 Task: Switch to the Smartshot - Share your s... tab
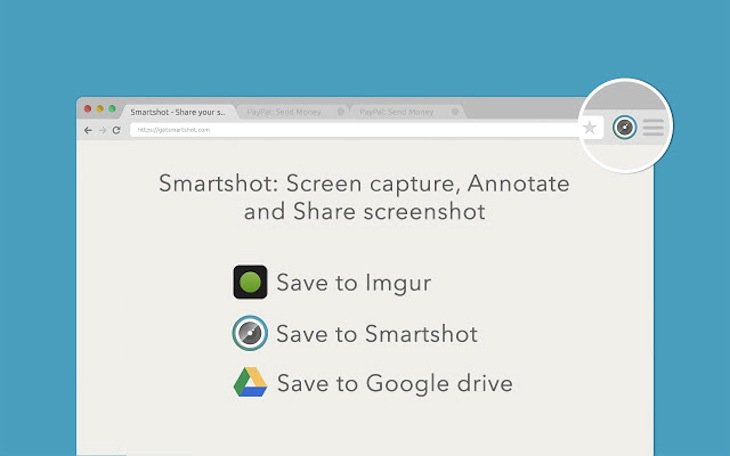pos(178,112)
